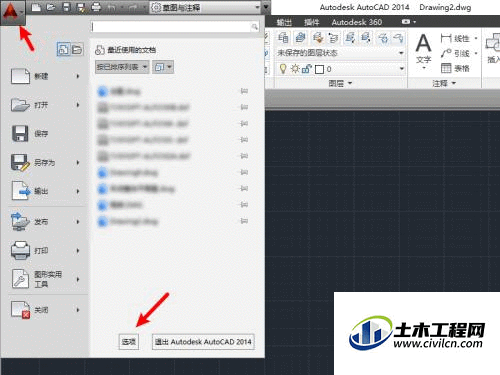
Task: Expand the 发布 submenu arrow
Action: [78, 222]
